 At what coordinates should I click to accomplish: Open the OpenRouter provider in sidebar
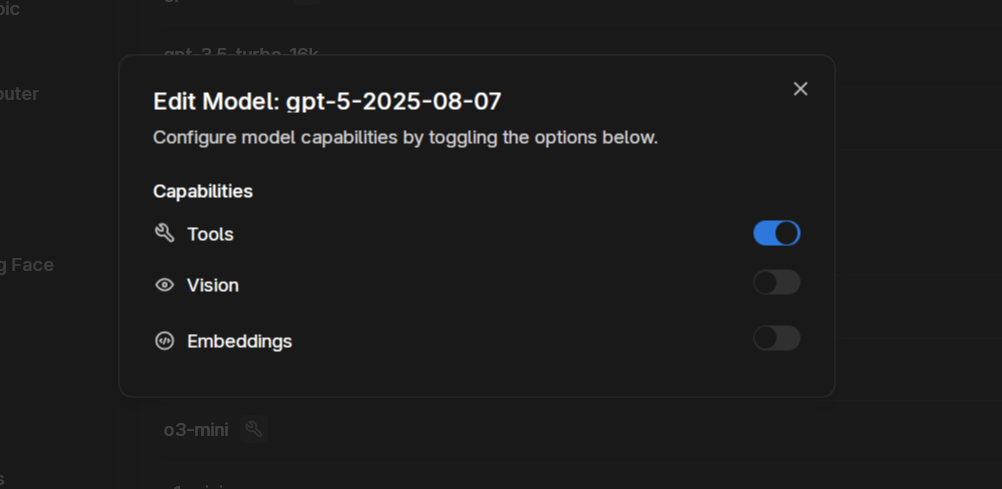[x=18, y=94]
